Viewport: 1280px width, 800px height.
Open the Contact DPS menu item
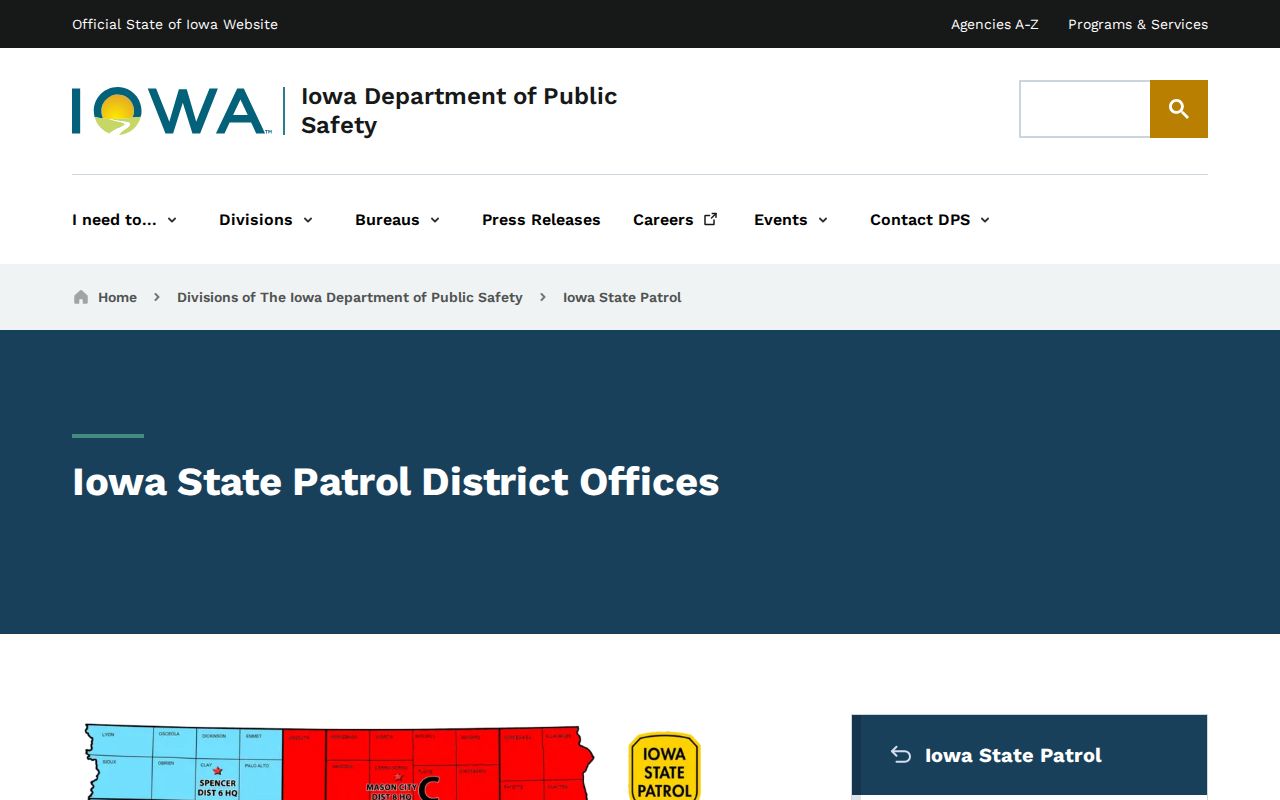[920, 220]
